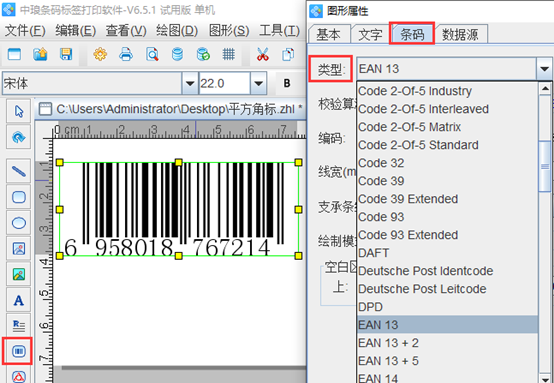Open the 绘图(D) menu
This screenshot has width=554, height=383.
(177, 31)
